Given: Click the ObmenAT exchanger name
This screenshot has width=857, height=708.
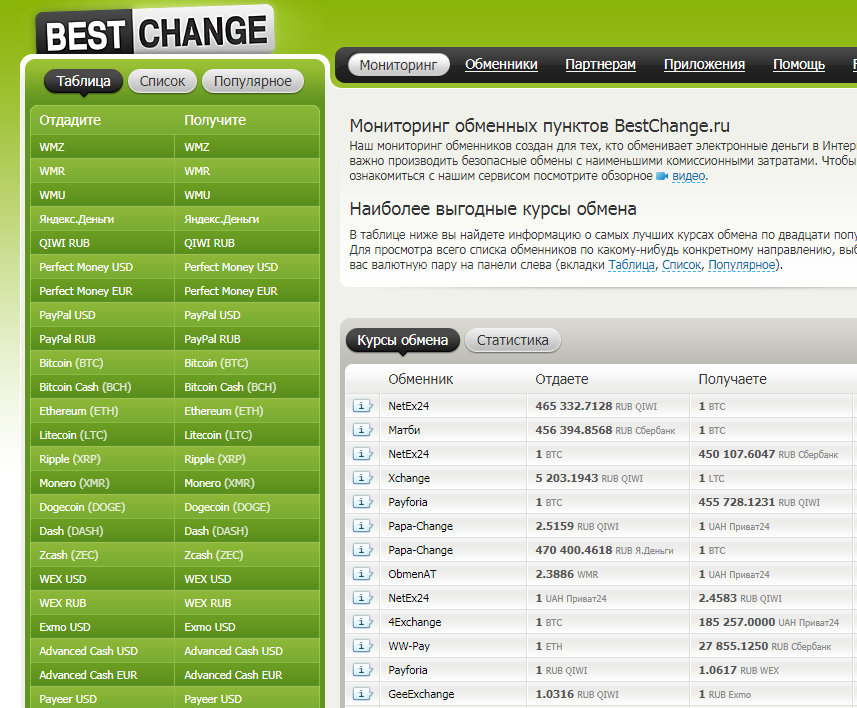Looking at the screenshot, I should (x=412, y=574).
